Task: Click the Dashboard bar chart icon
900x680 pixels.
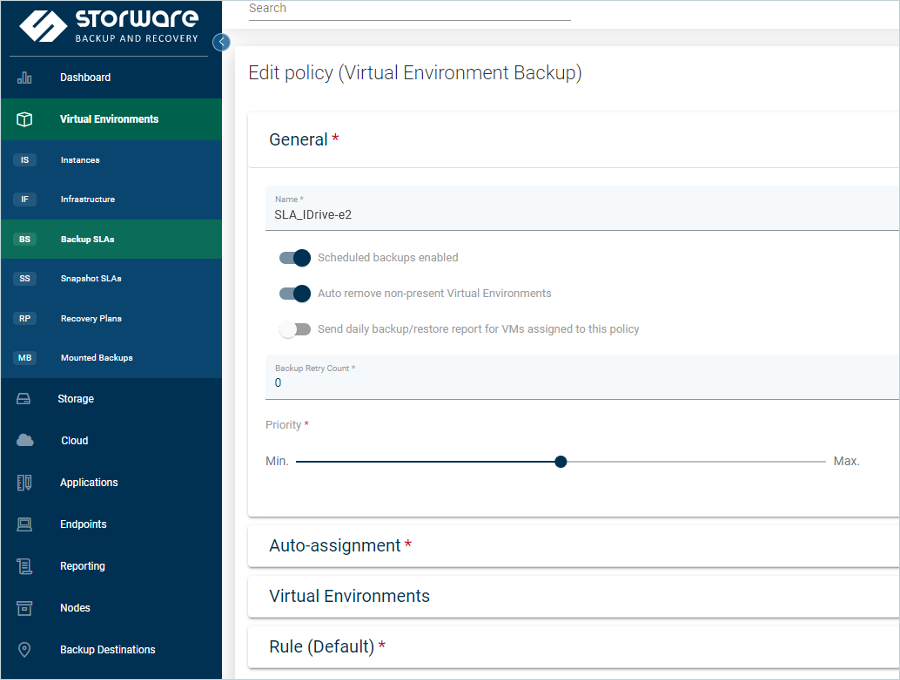Action: coord(24,77)
